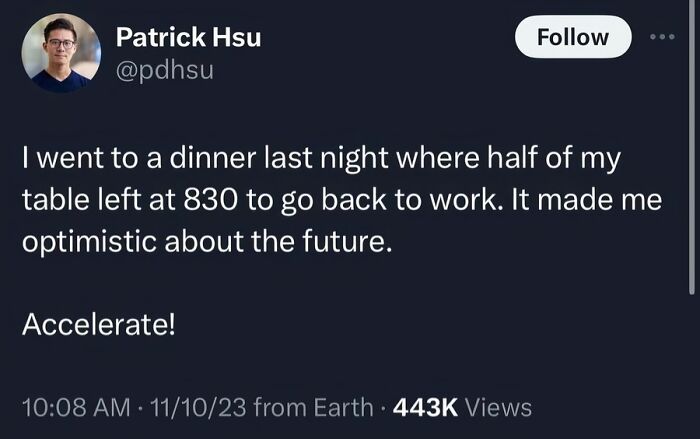Click the 'Accelerate!' line of the tweet
This screenshot has height=439, width=700.
[x=99, y=324]
